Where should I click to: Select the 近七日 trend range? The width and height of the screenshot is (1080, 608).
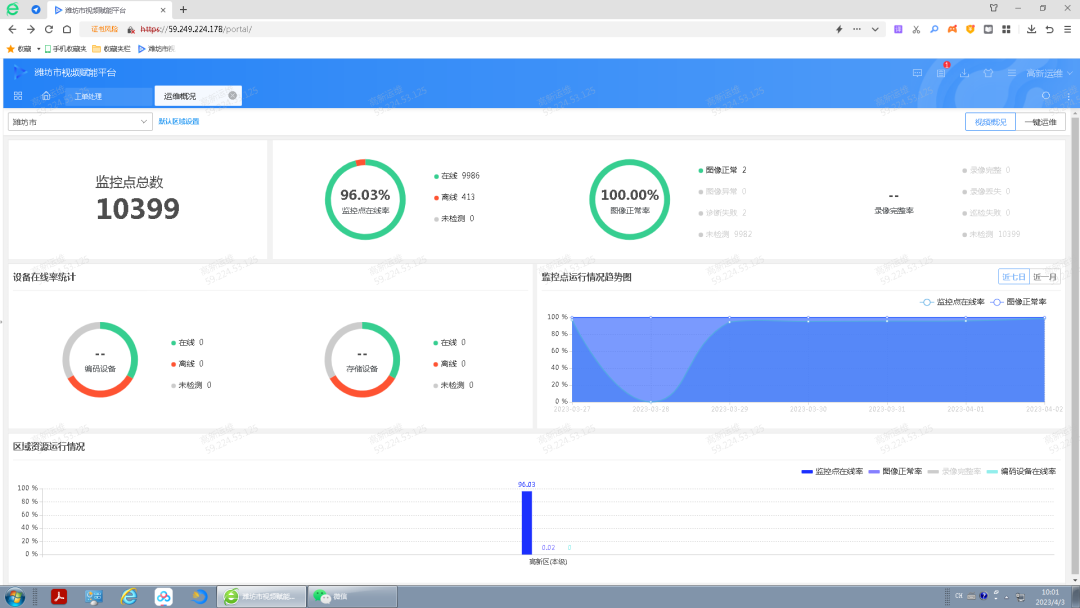pyautogui.click(x=1014, y=277)
